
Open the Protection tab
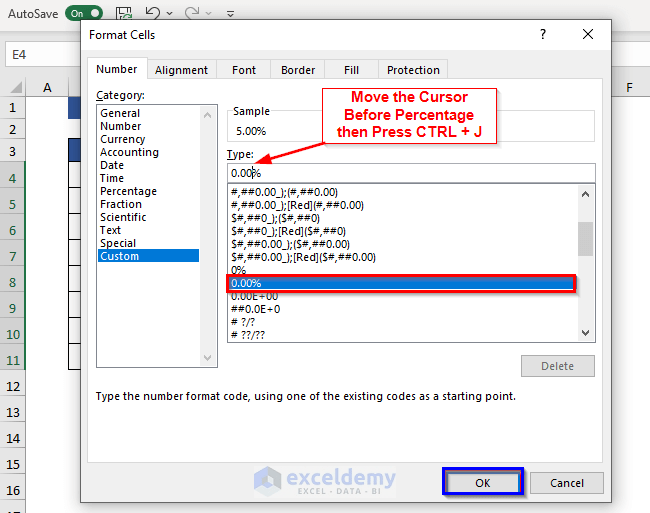click(413, 70)
